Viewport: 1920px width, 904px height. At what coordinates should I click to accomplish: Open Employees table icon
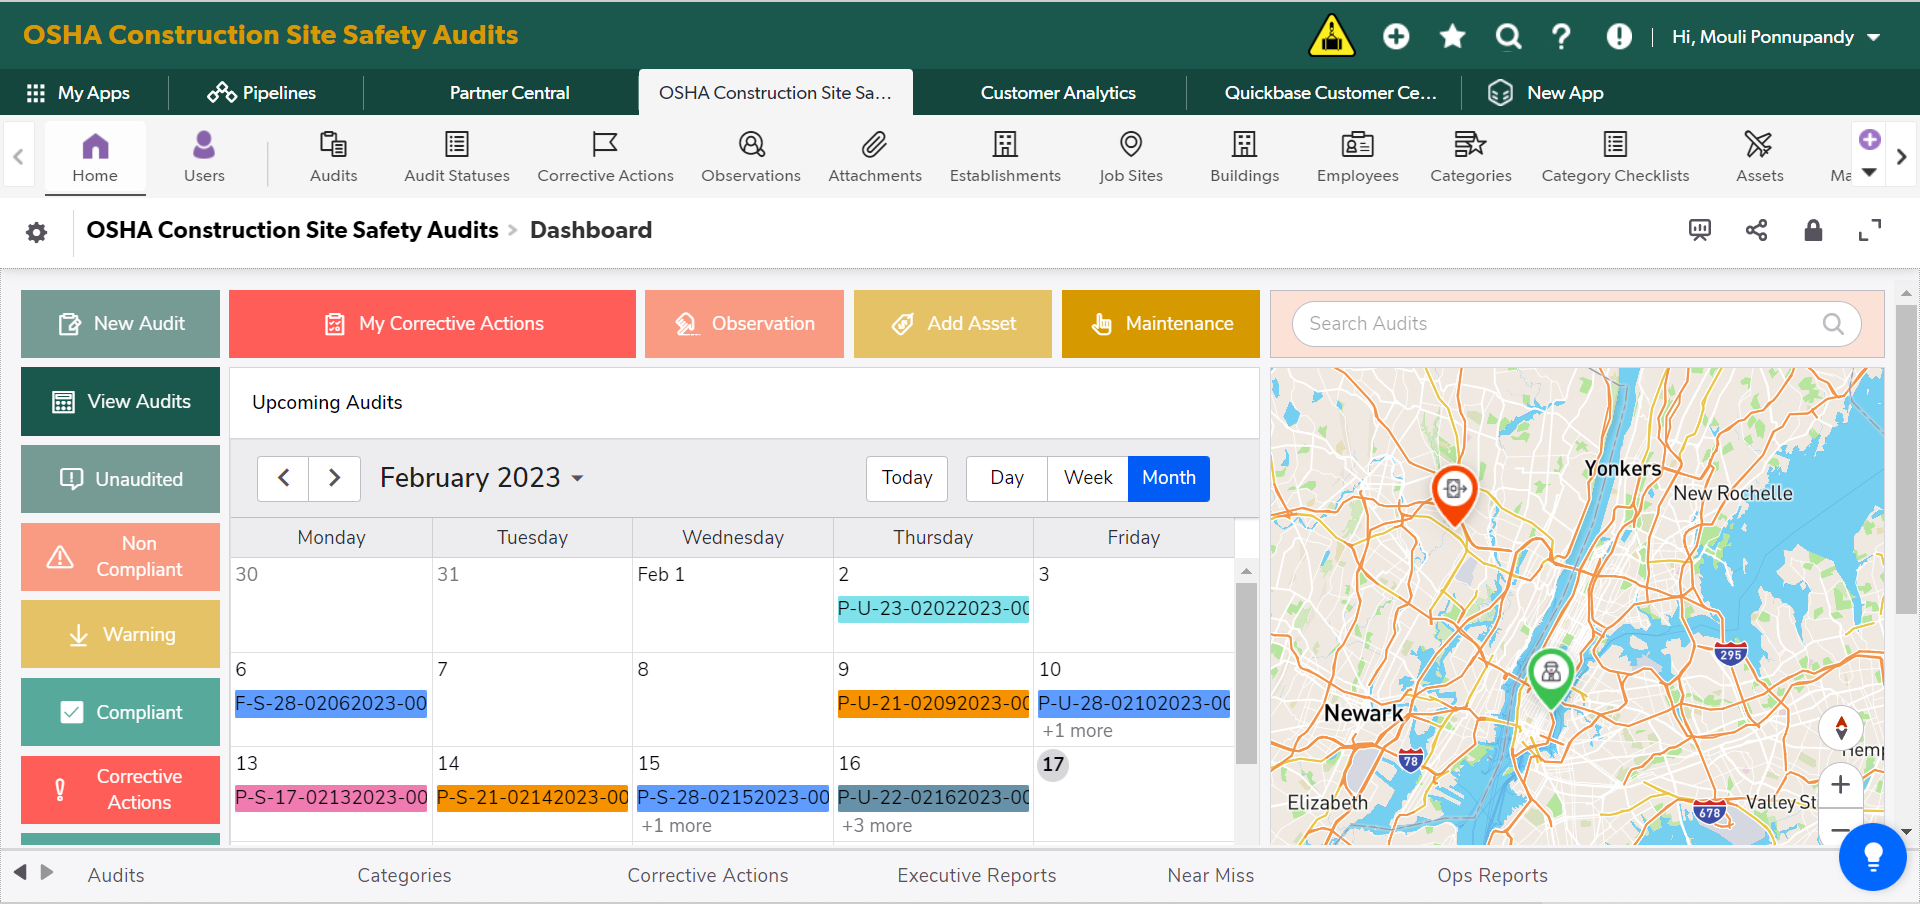pyautogui.click(x=1357, y=157)
